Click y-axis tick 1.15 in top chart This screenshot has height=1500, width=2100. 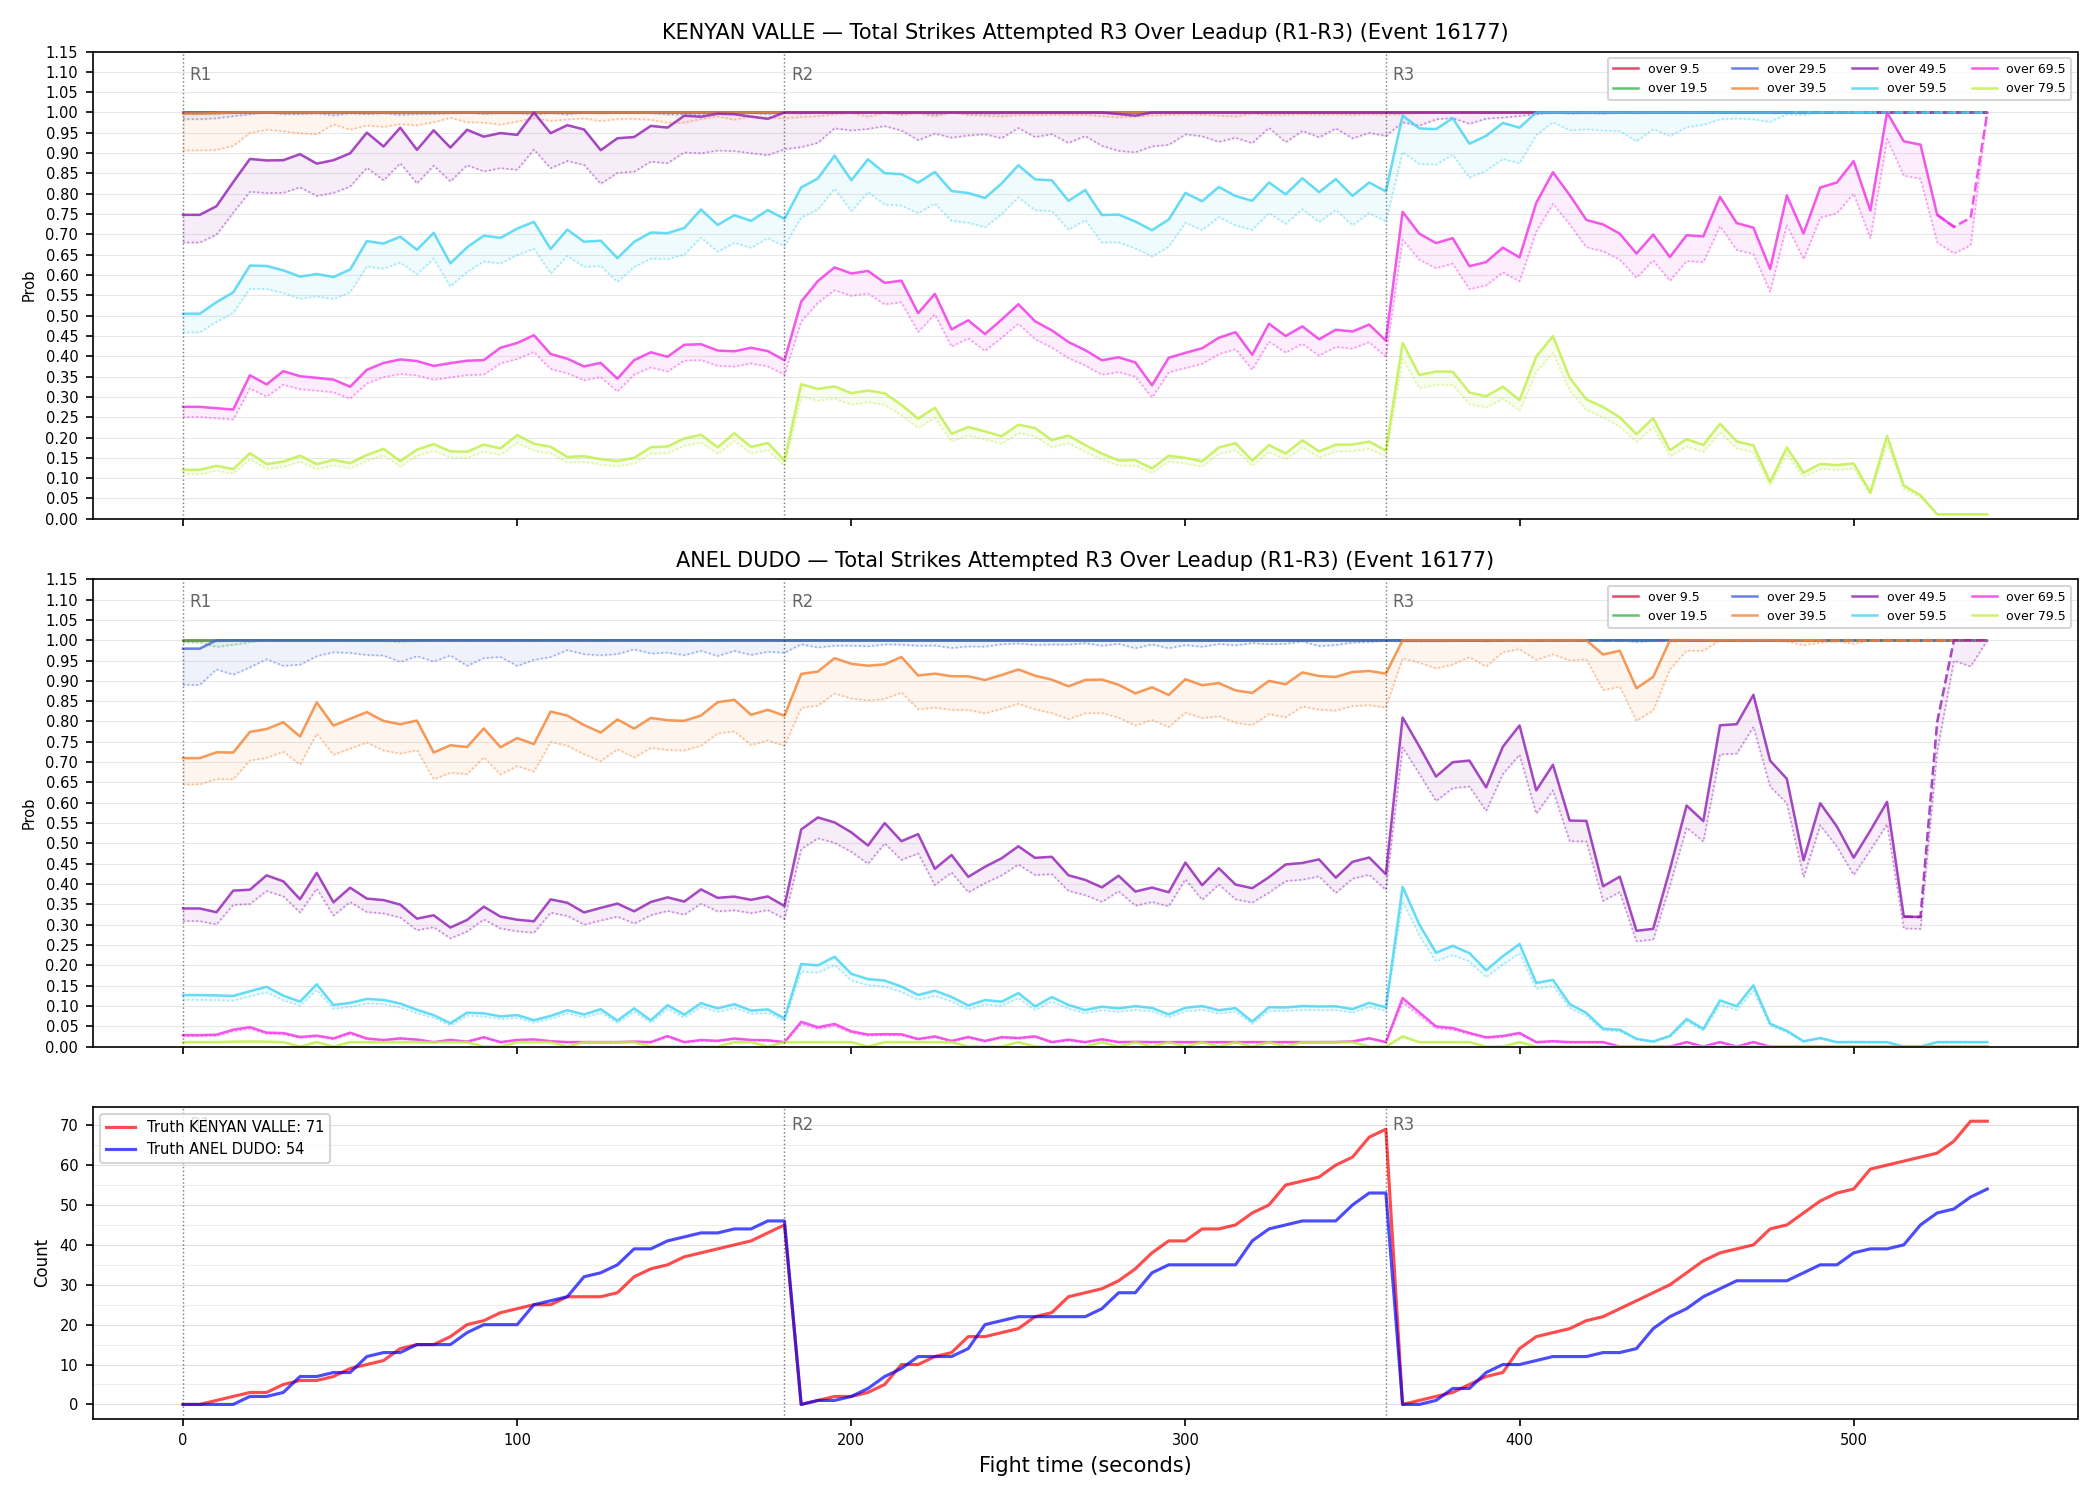click(63, 52)
